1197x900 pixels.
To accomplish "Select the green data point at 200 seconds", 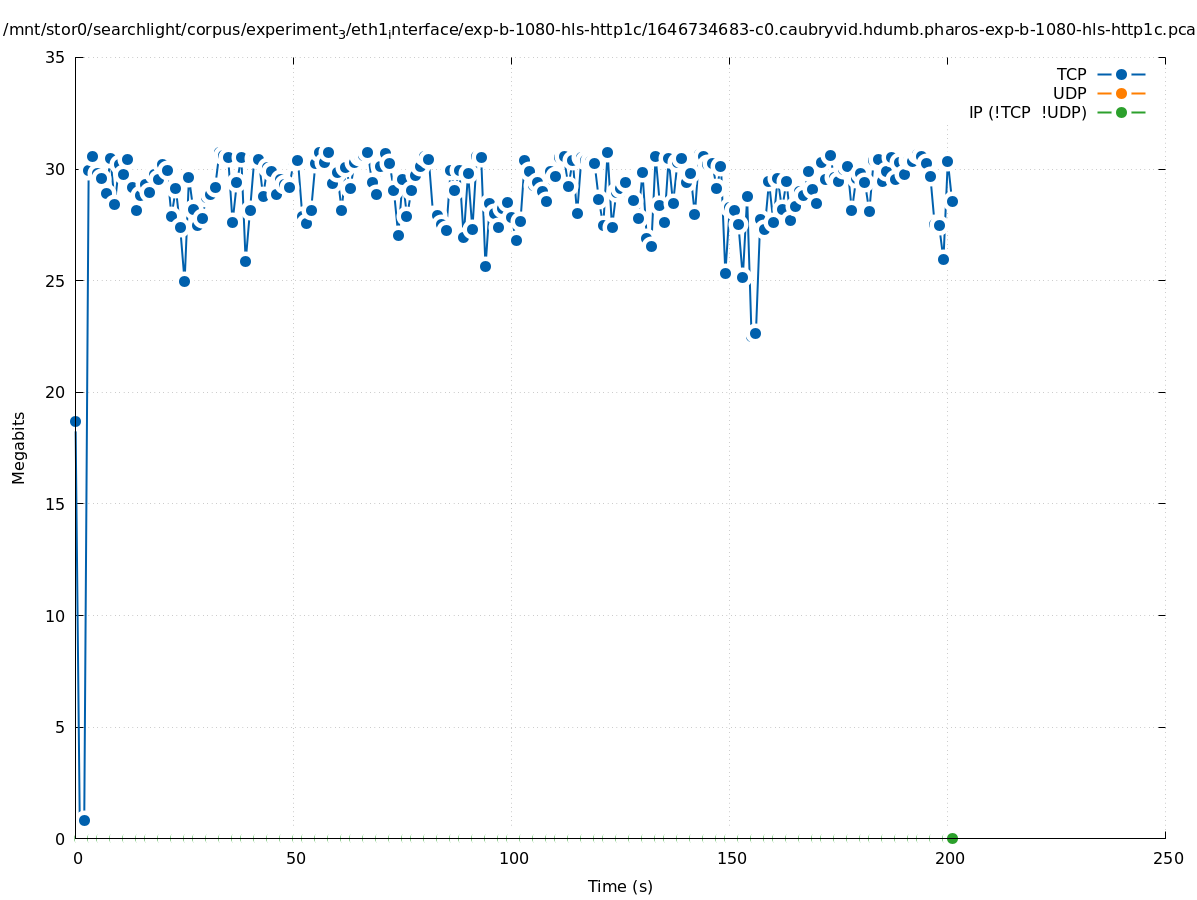I will pyautogui.click(x=952, y=838).
